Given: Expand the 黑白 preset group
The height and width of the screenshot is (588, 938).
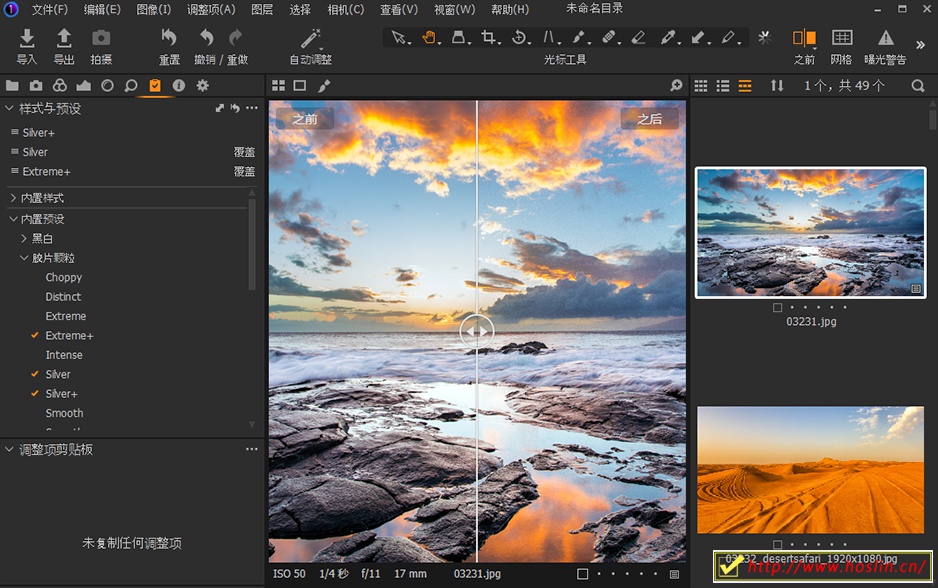Looking at the screenshot, I should [x=24, y=238].
